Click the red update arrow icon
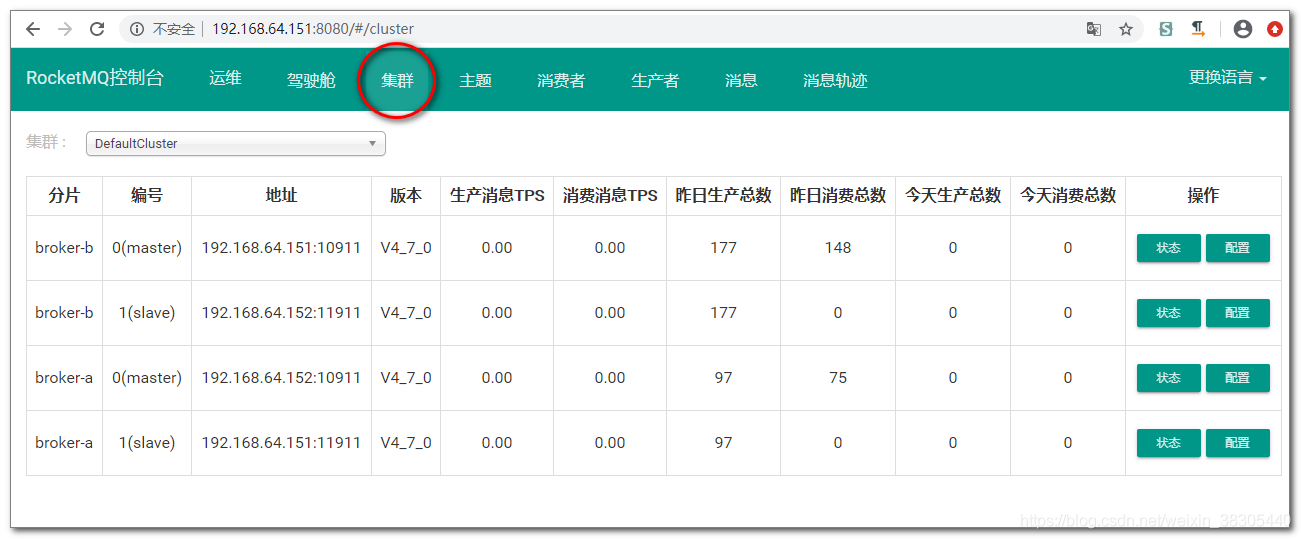1301x539 pixels. (x=1275, y=29)
